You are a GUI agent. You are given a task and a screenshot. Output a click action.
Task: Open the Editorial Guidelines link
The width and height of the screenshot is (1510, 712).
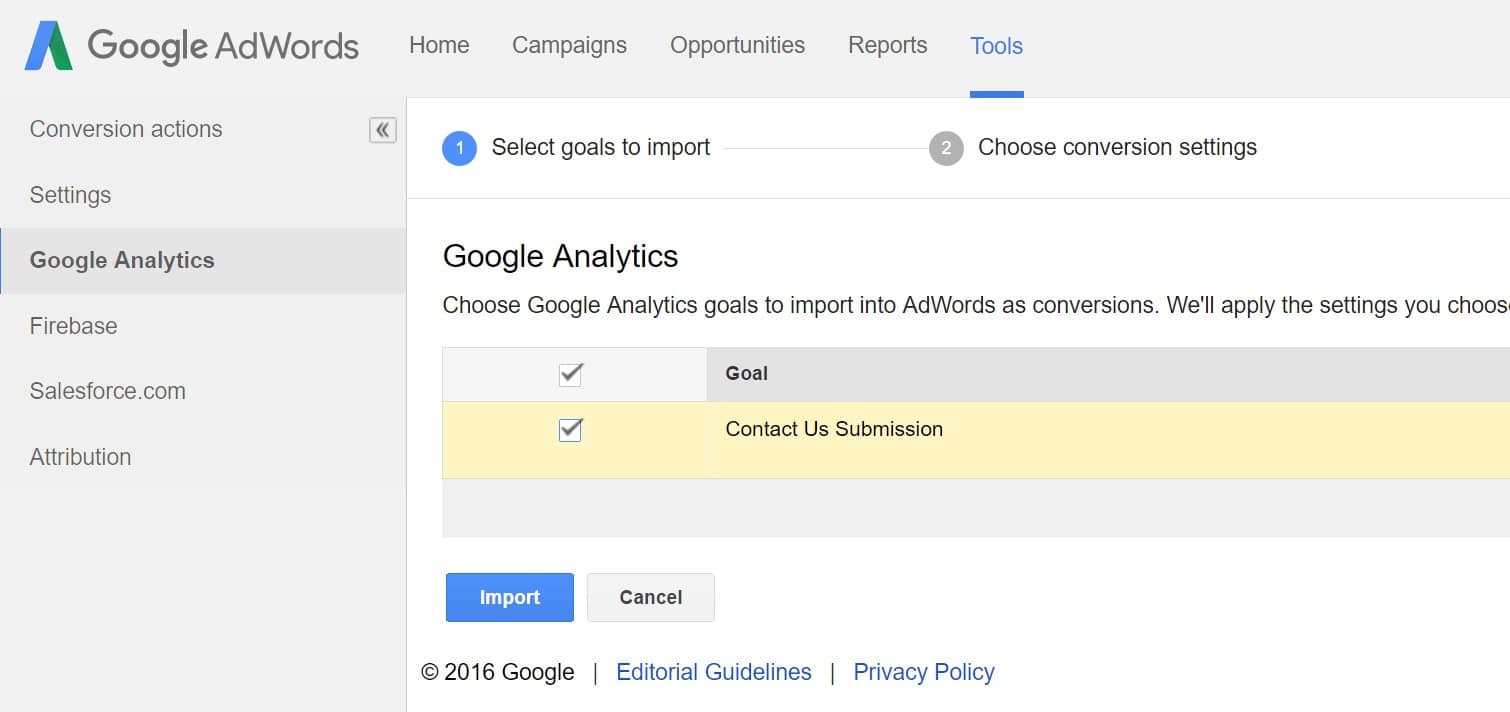tap(714, 671)
